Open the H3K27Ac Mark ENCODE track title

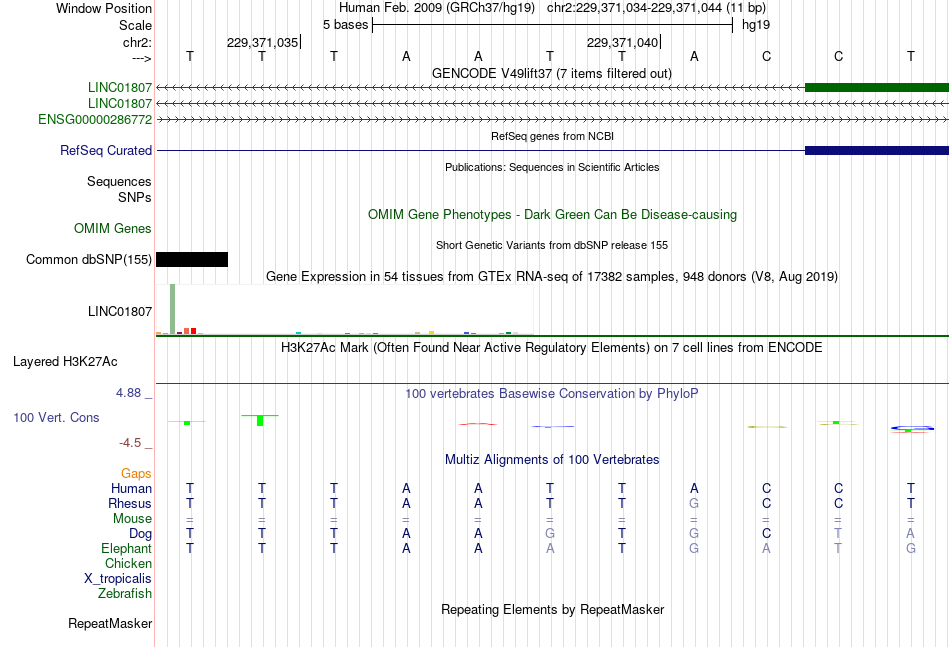552,348
